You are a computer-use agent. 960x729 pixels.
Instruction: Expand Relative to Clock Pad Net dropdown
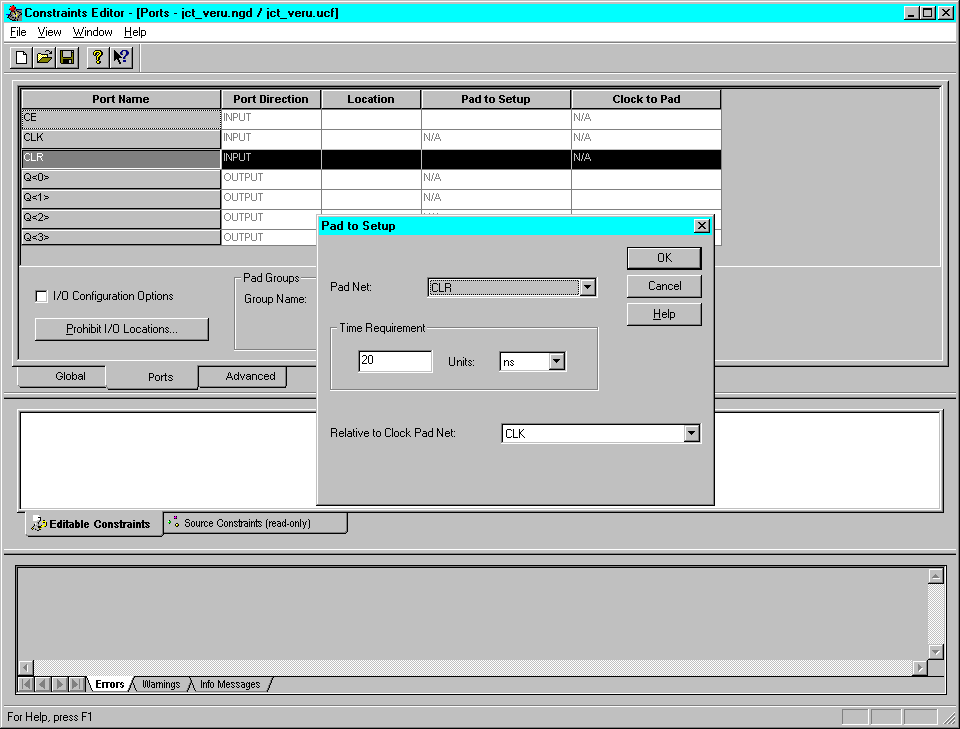[x=690, y=433]
